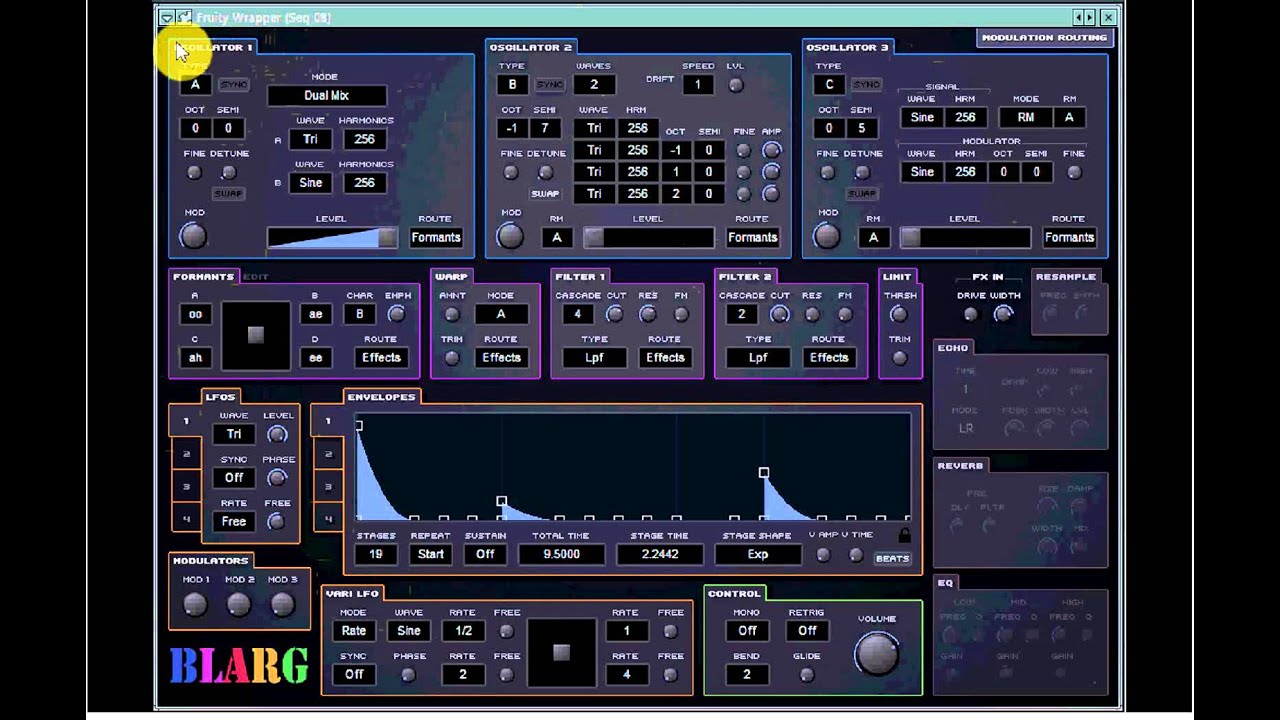The height and width of the screenshot is (720, 1280).
Task: Click the Formants XY pad handle
Action: click(x=256, y=335)
